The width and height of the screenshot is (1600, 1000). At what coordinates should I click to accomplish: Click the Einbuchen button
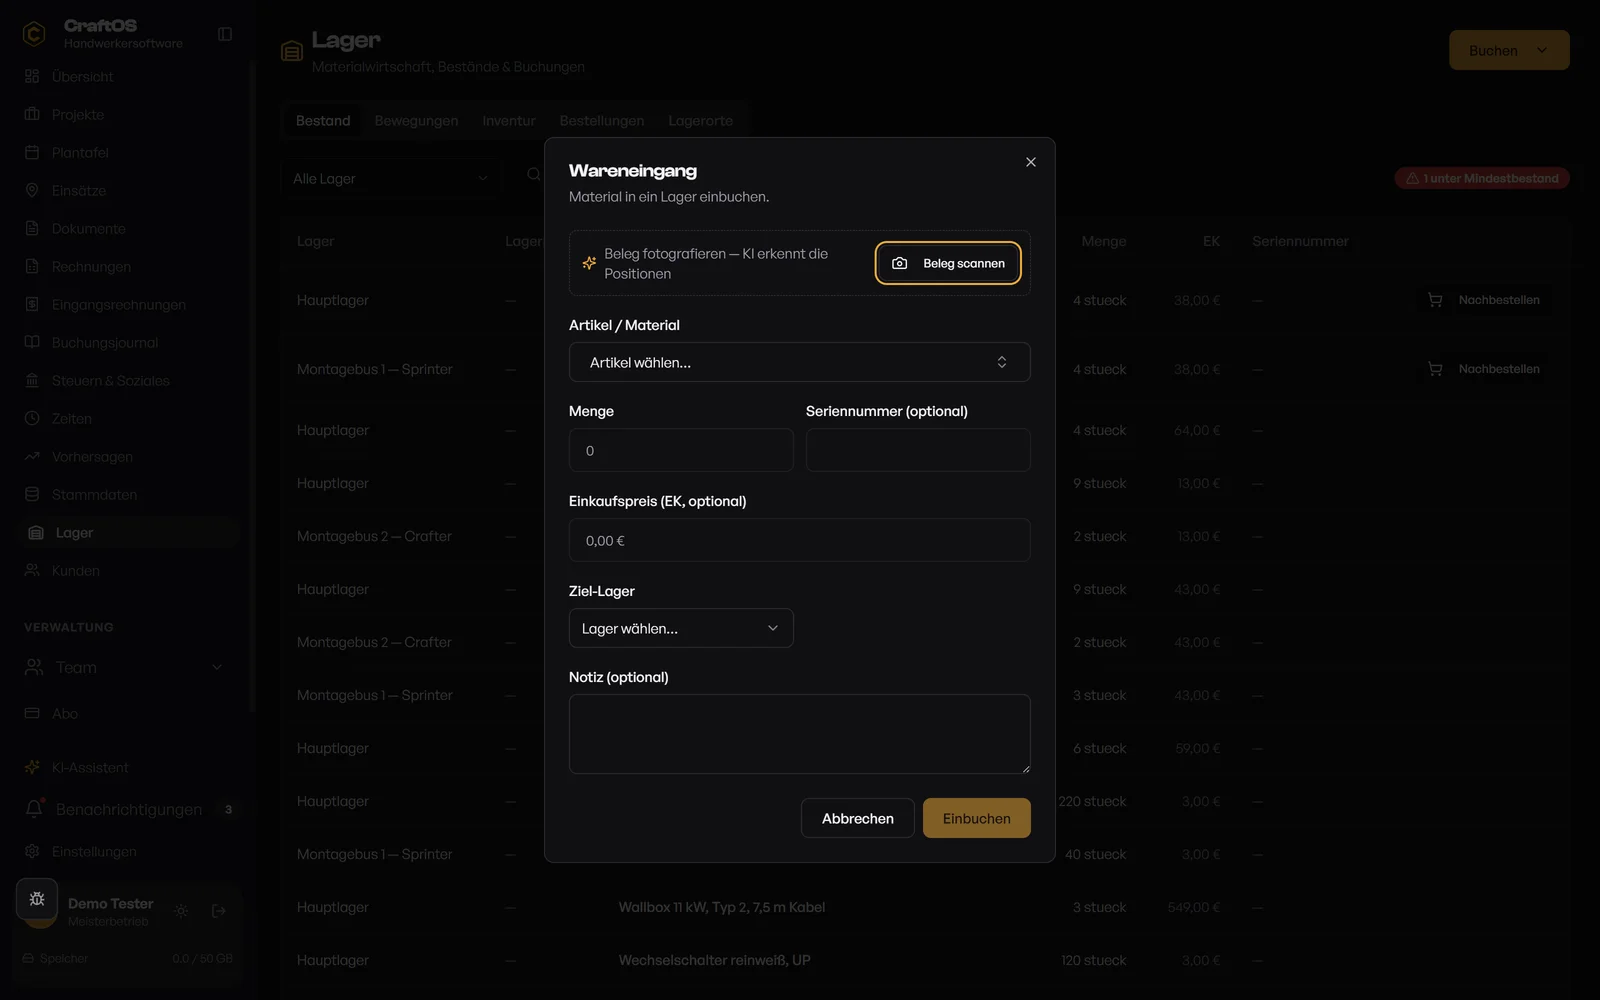point(977,818)
